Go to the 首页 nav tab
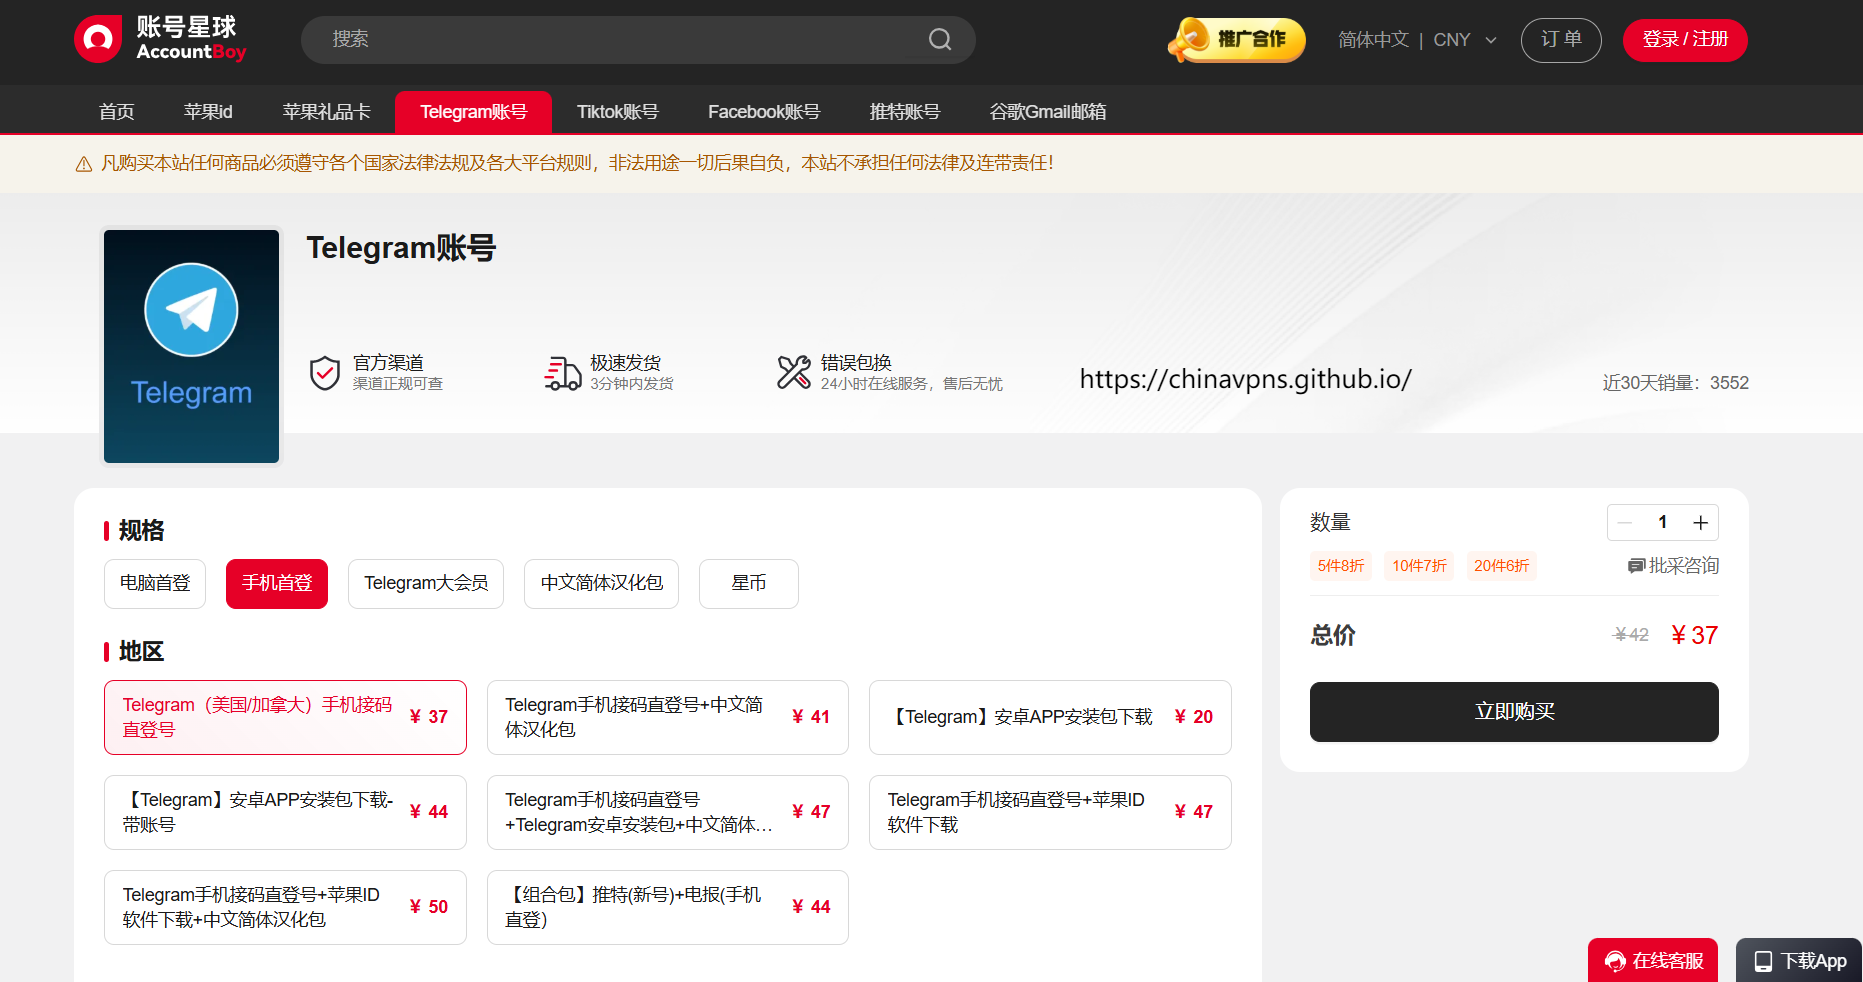 (116, 112)
